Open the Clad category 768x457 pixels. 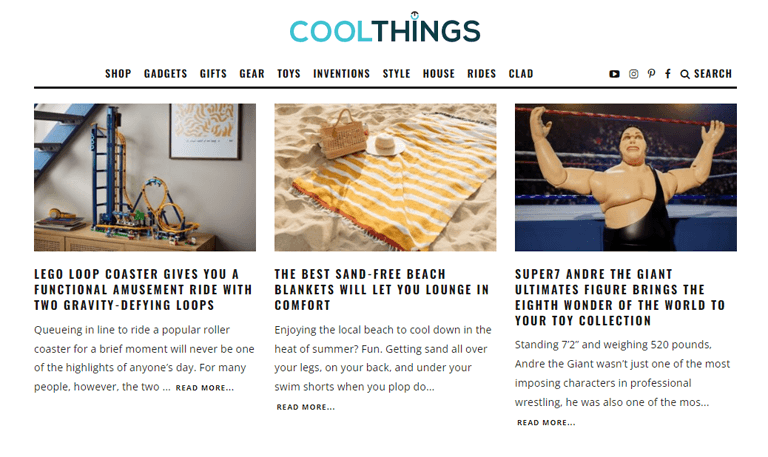tap(521, 73)
